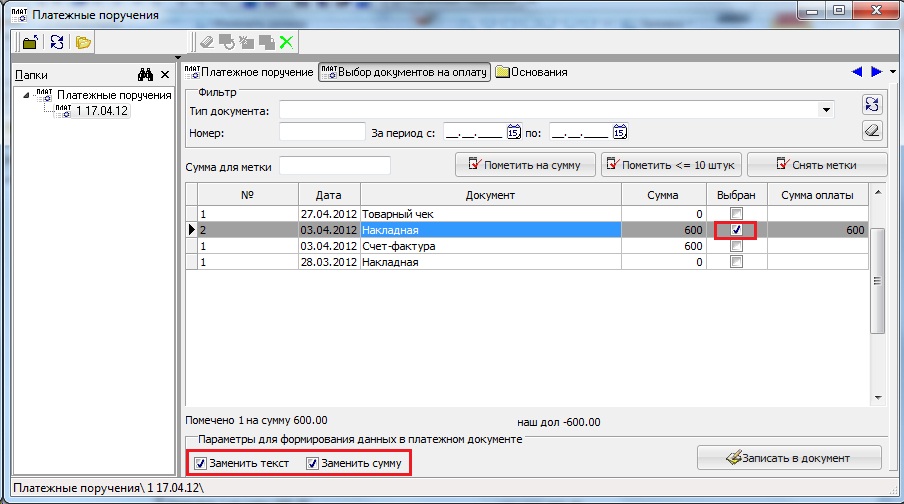Click the green X delete toolbar icon
Screen dimensions: 904x504
[x=286, y=42]
